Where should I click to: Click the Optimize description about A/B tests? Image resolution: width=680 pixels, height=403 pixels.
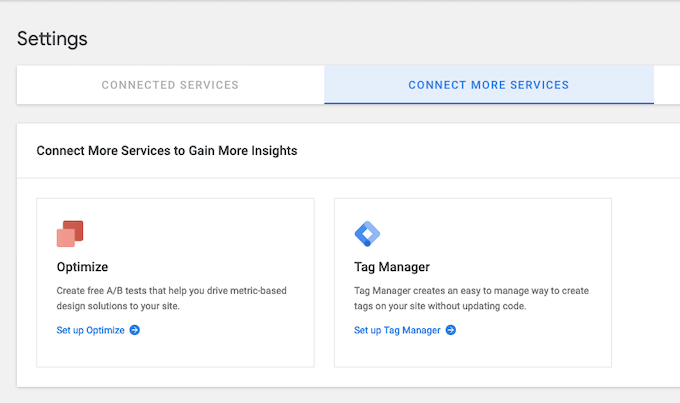172,298
